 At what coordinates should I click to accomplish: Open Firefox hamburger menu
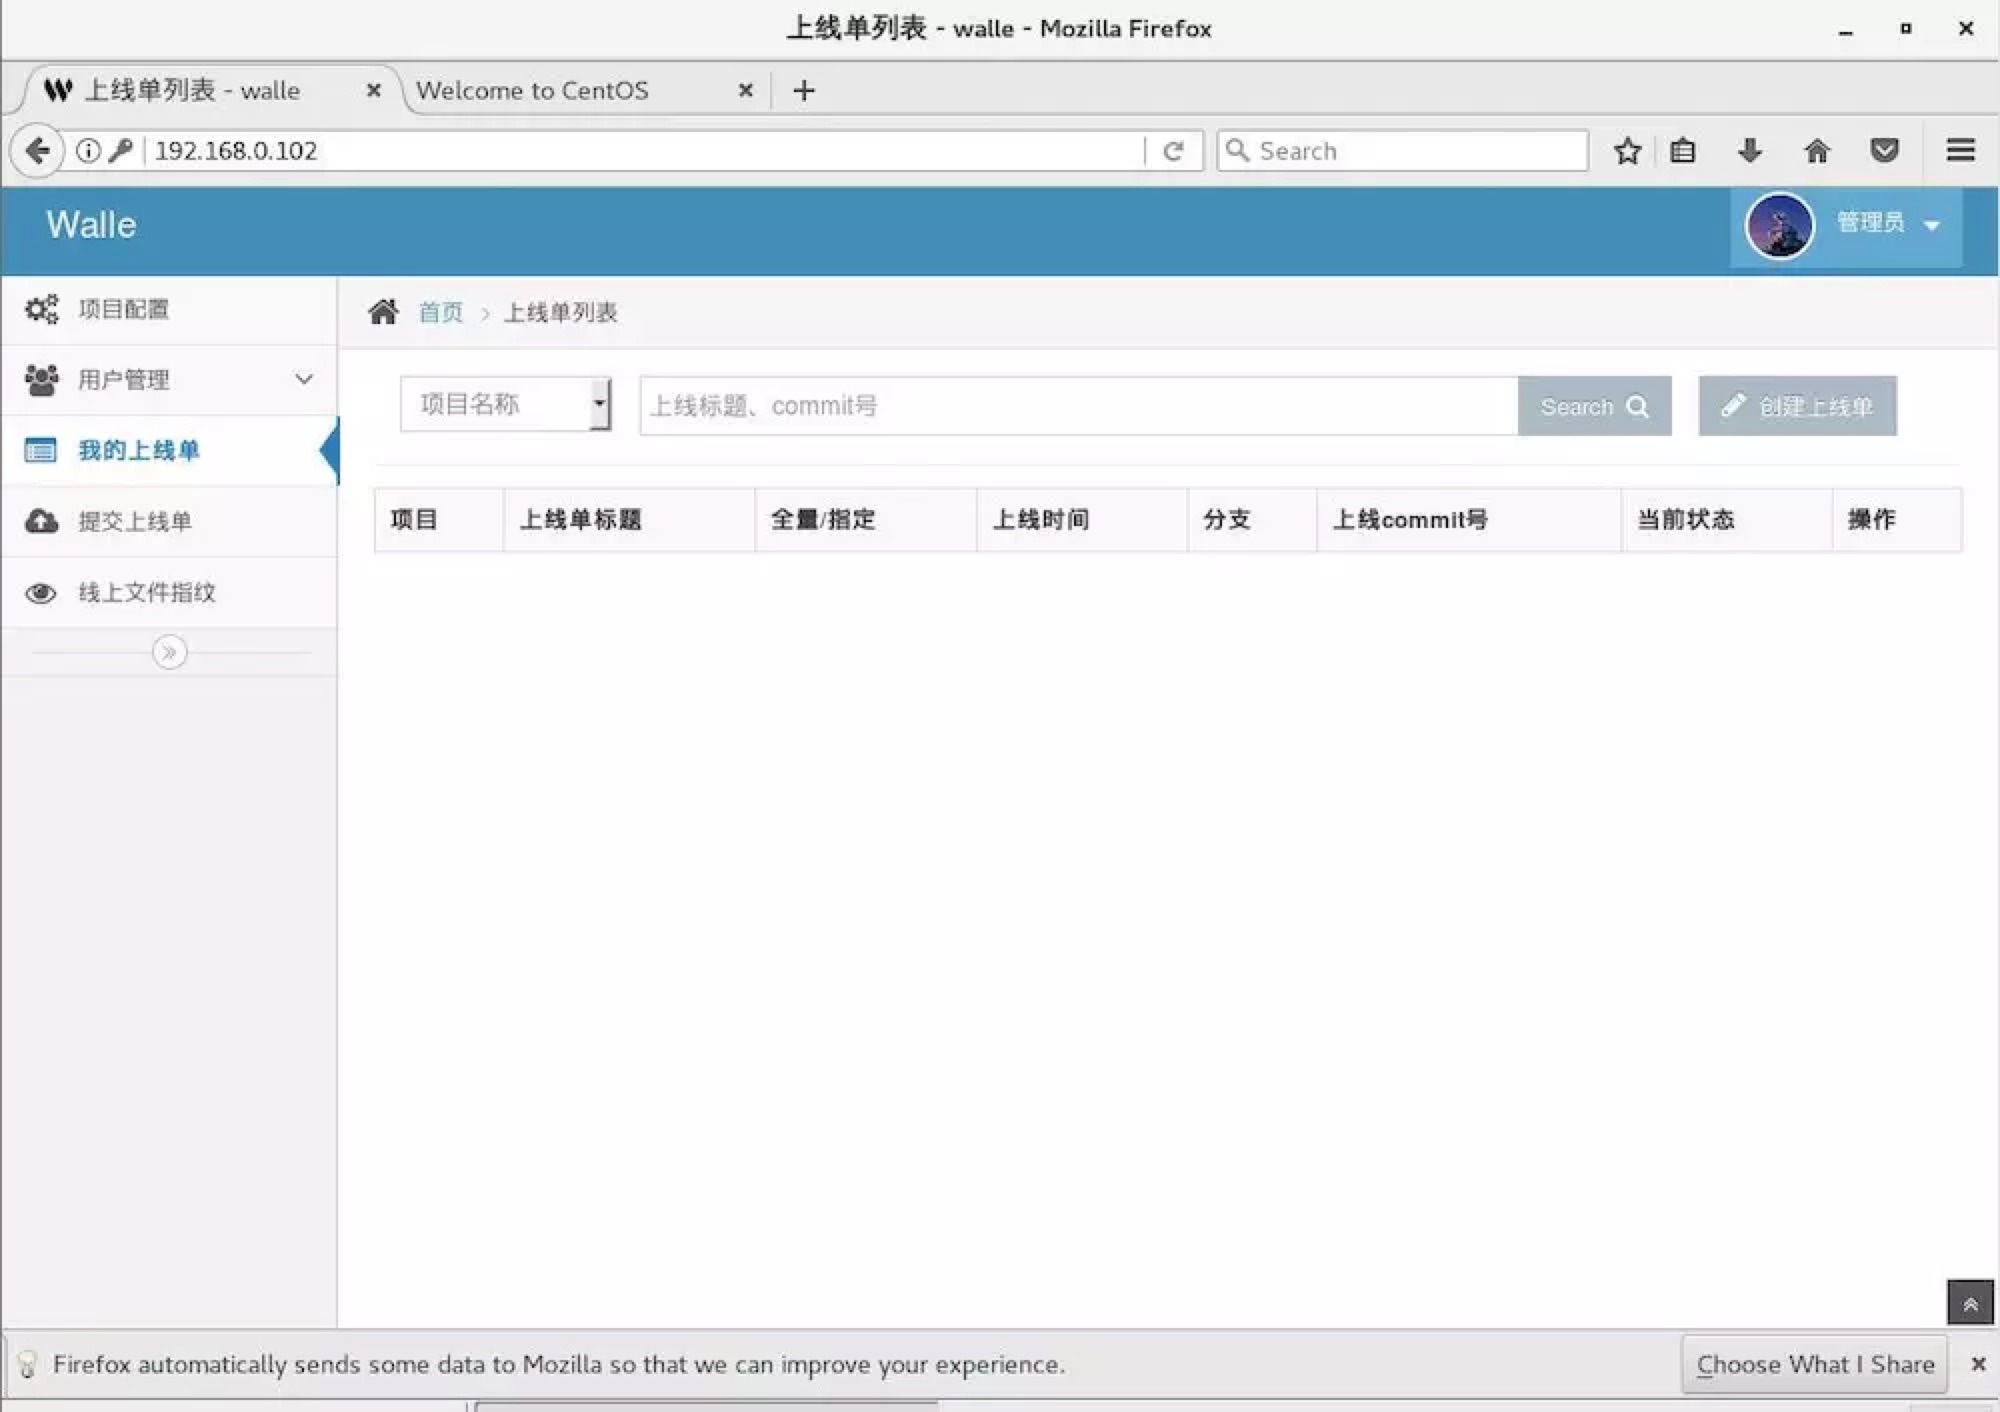1960,151
